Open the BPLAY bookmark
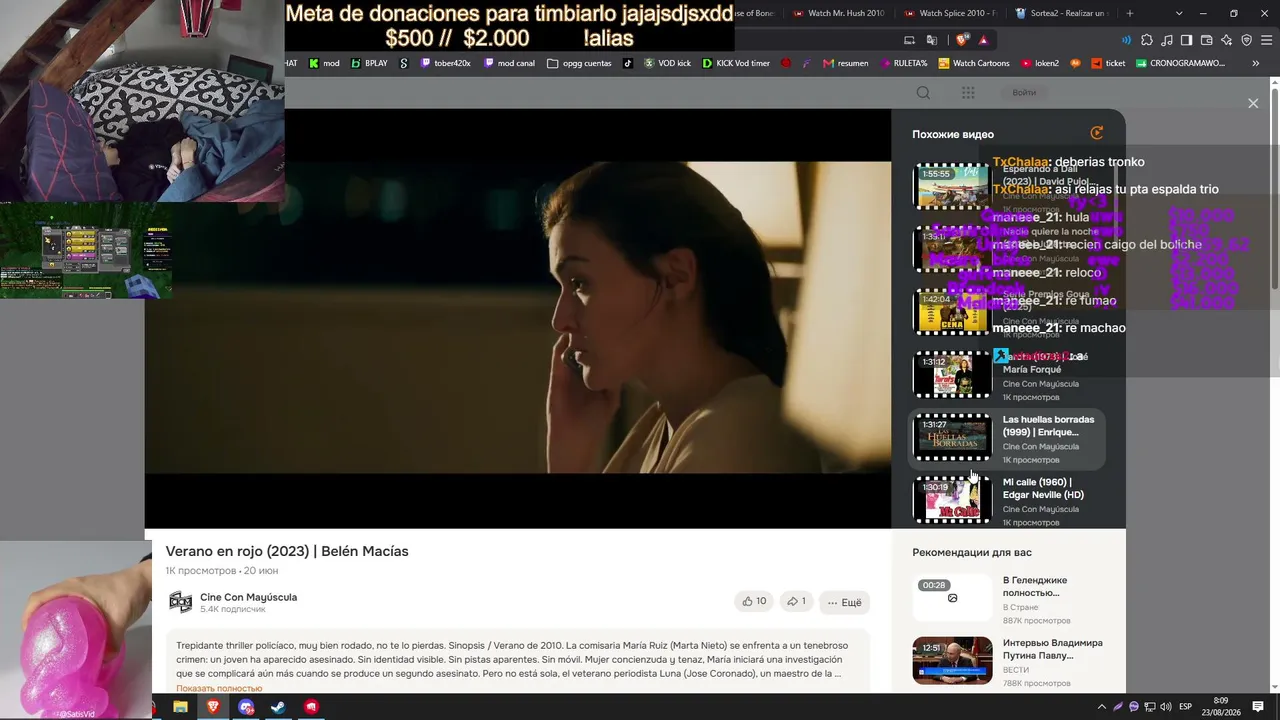 coord(369,63)
